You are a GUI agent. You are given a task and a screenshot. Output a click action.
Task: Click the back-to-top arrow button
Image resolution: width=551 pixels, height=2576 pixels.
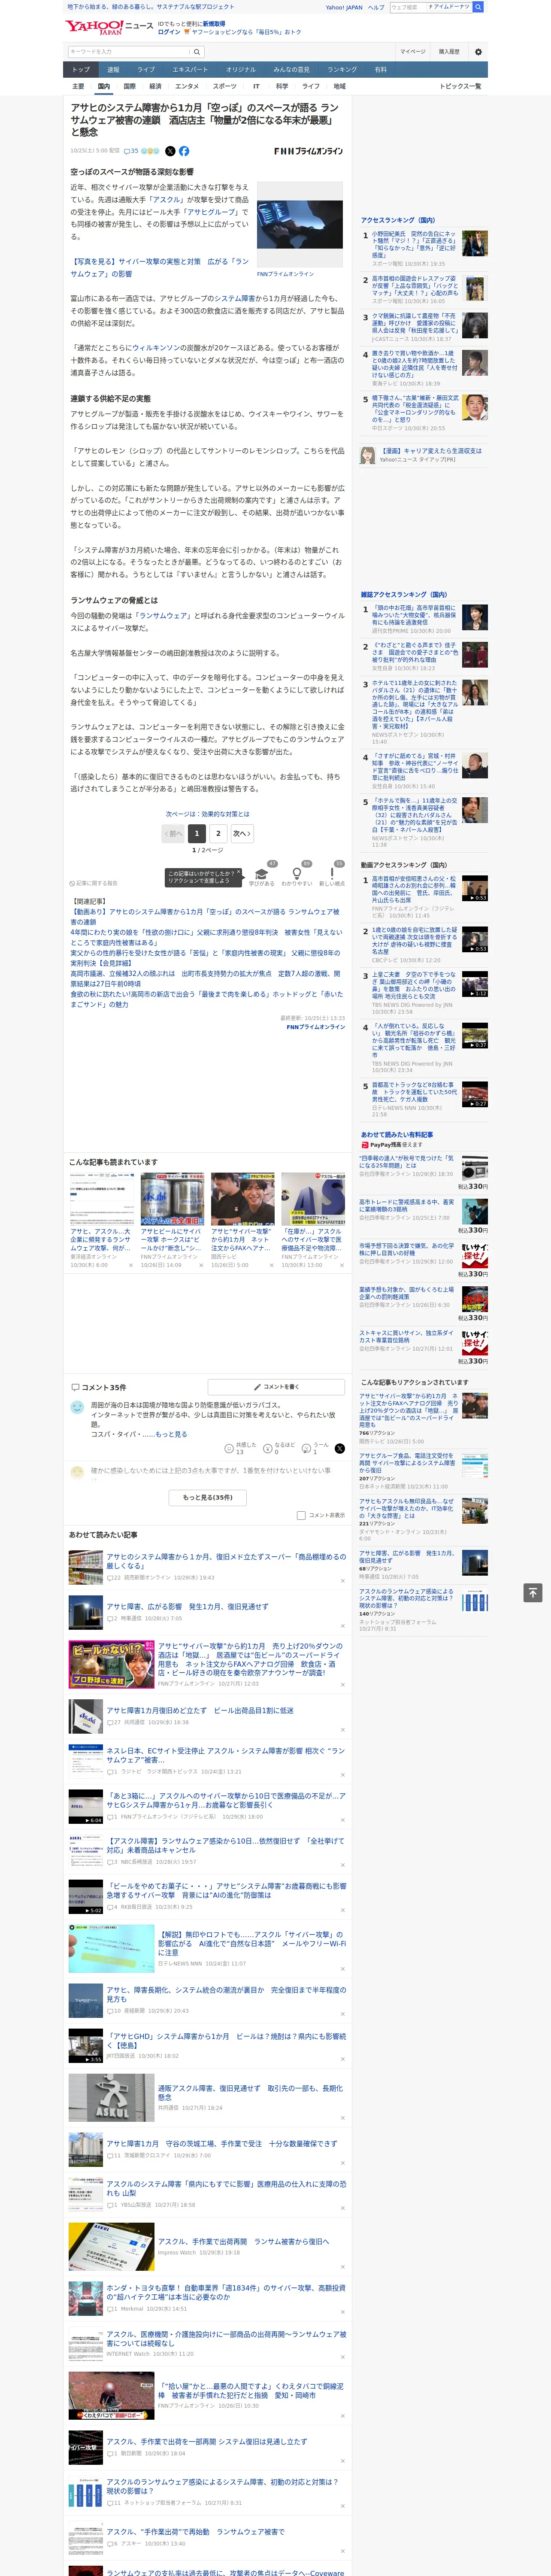[533, 1592]
